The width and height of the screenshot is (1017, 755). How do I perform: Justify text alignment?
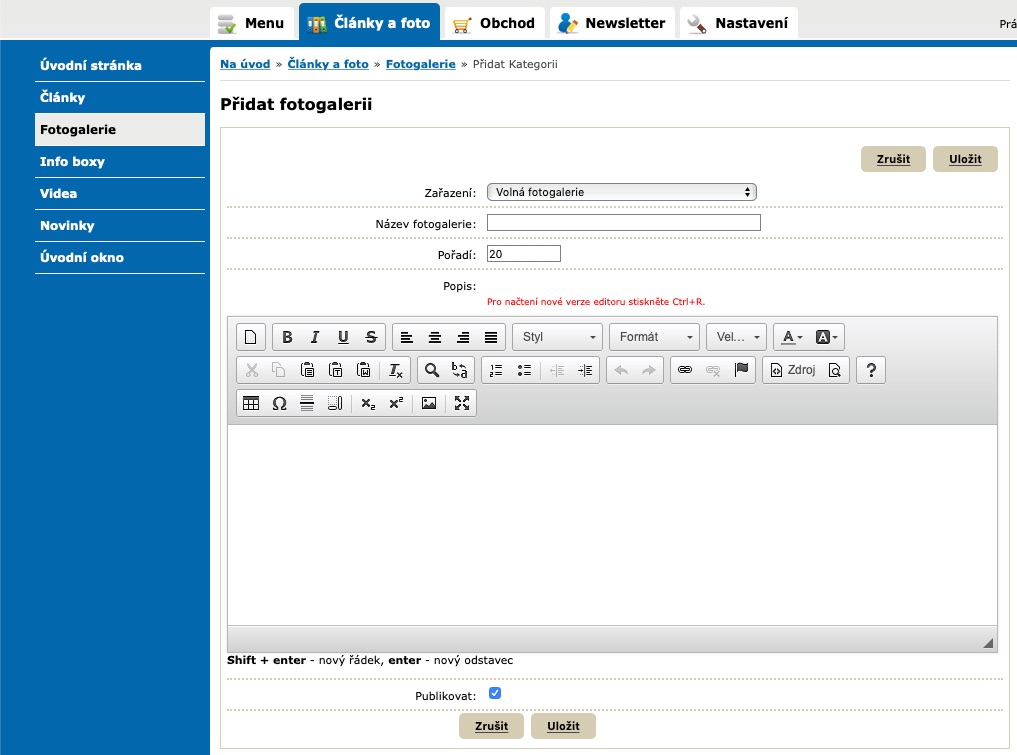pyautogui.click(x=491, y=337)
